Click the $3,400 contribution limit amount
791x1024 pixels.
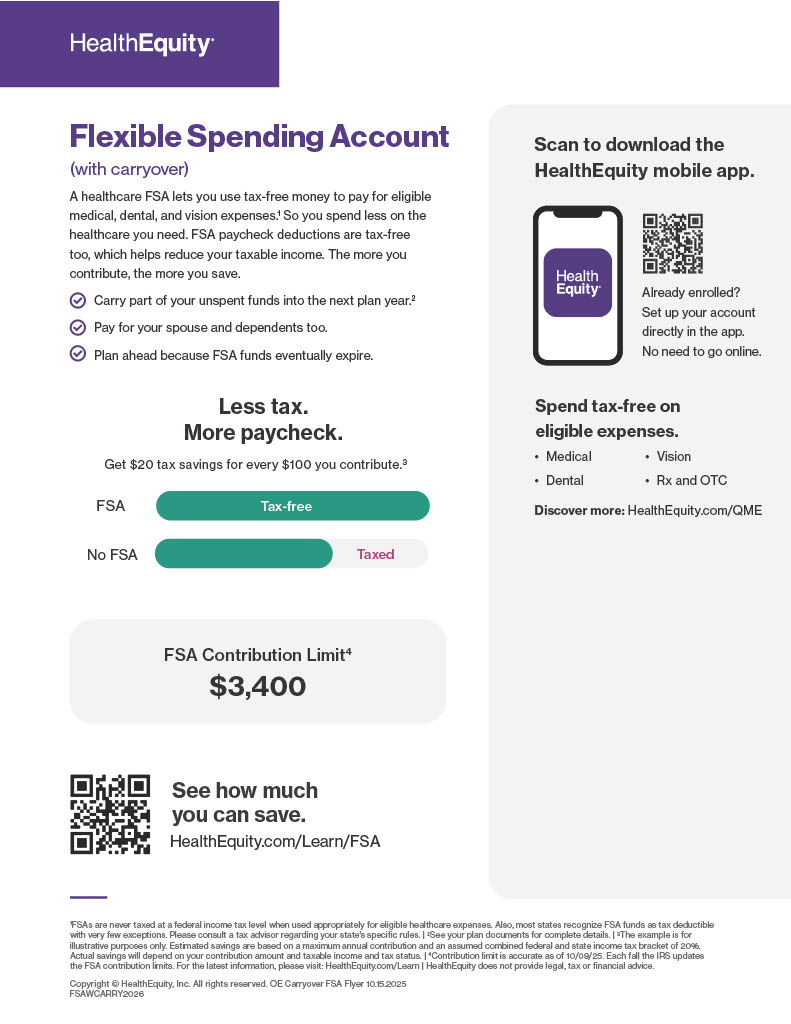(x=257, y=686)
